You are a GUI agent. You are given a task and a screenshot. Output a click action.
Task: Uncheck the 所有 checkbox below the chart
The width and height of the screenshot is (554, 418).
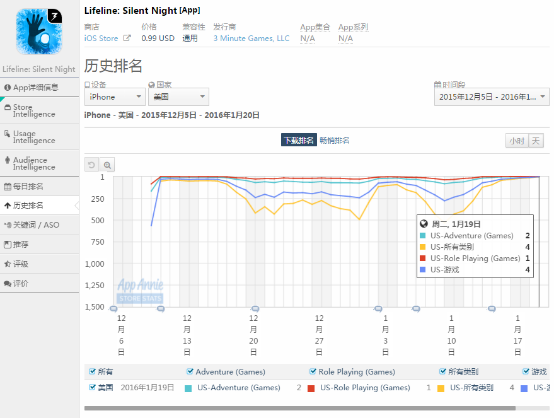(x=92, y=371)
